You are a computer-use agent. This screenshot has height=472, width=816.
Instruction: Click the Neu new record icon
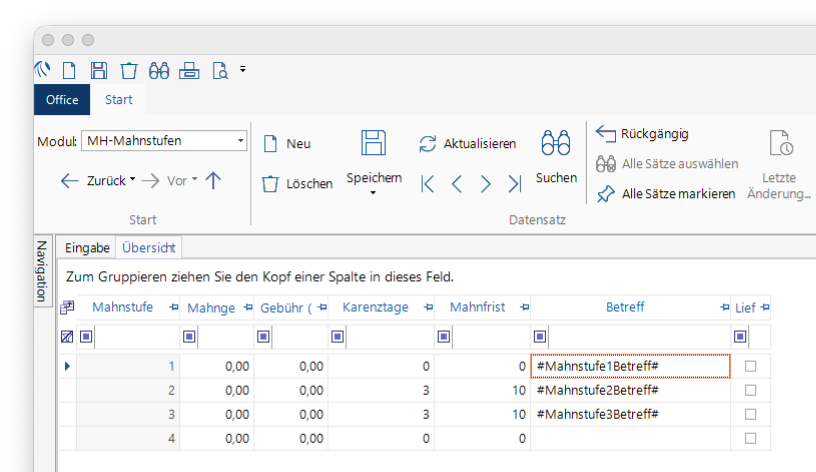click(x=269, y=143)
